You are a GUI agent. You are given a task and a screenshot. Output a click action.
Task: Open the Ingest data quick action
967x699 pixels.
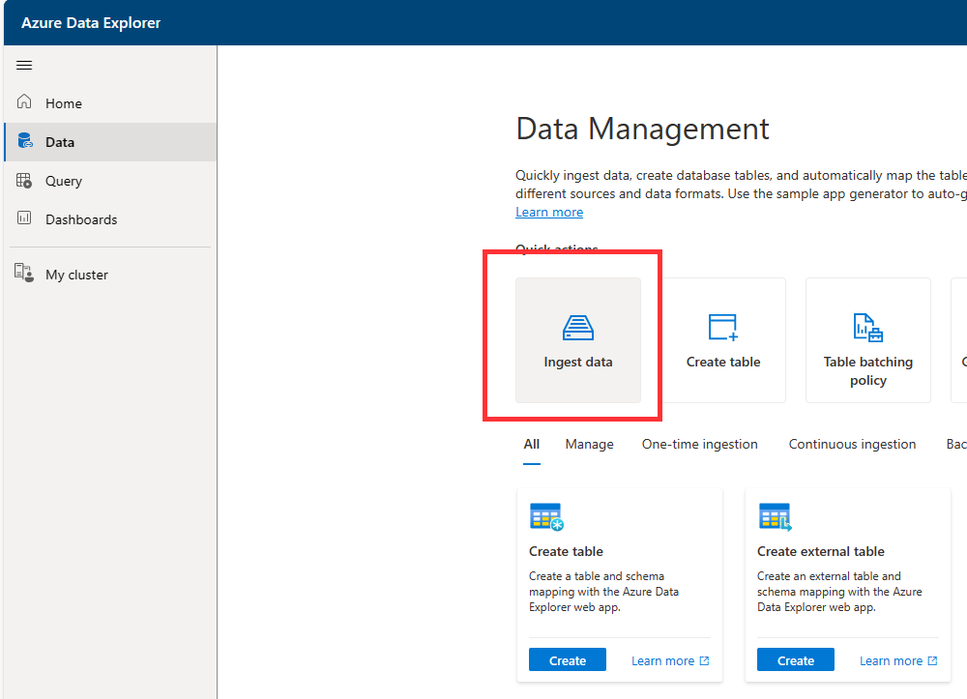coord(578,340)
